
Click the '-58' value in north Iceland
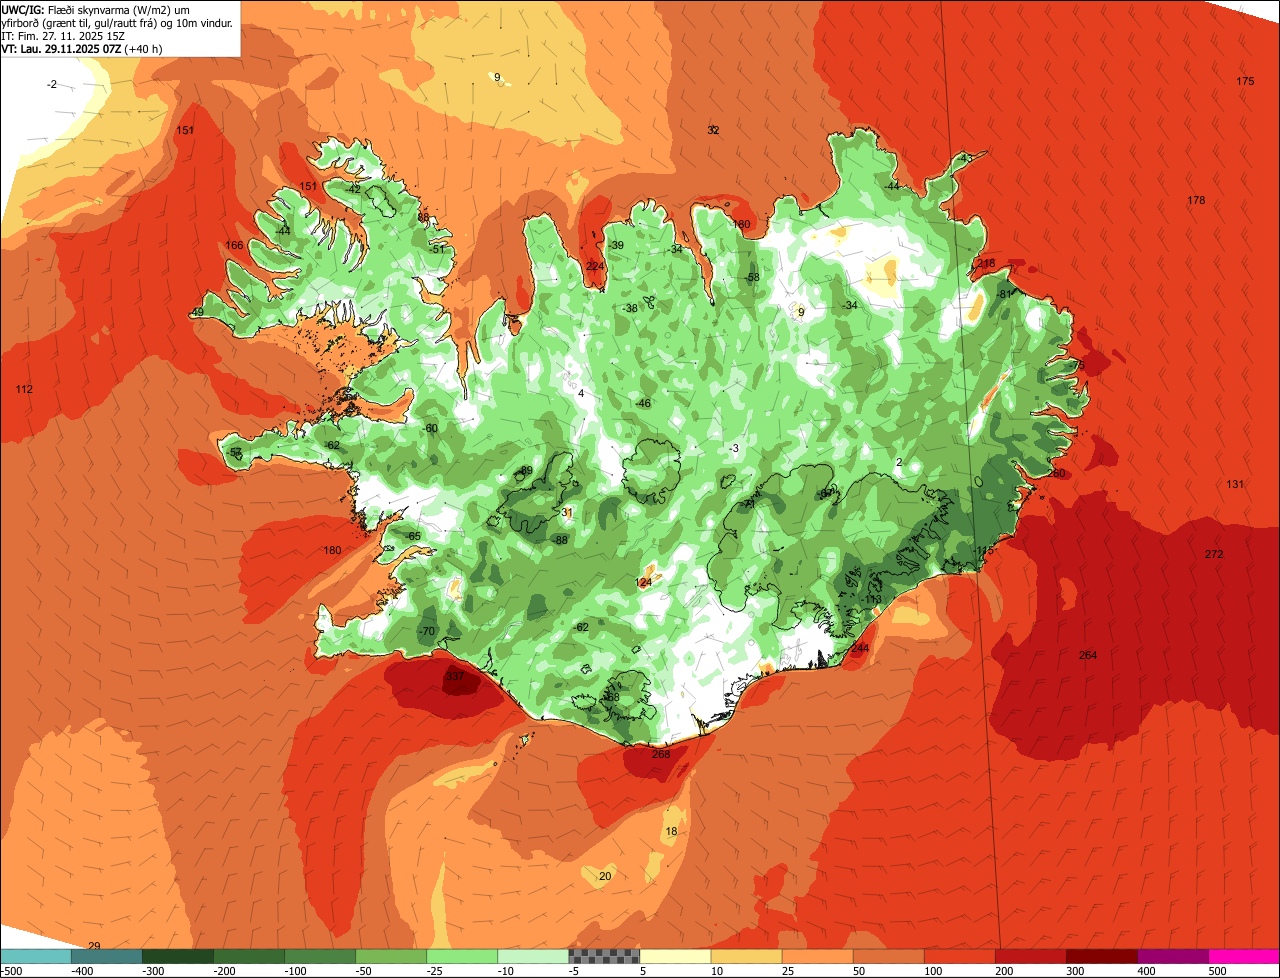click(752, 277)
